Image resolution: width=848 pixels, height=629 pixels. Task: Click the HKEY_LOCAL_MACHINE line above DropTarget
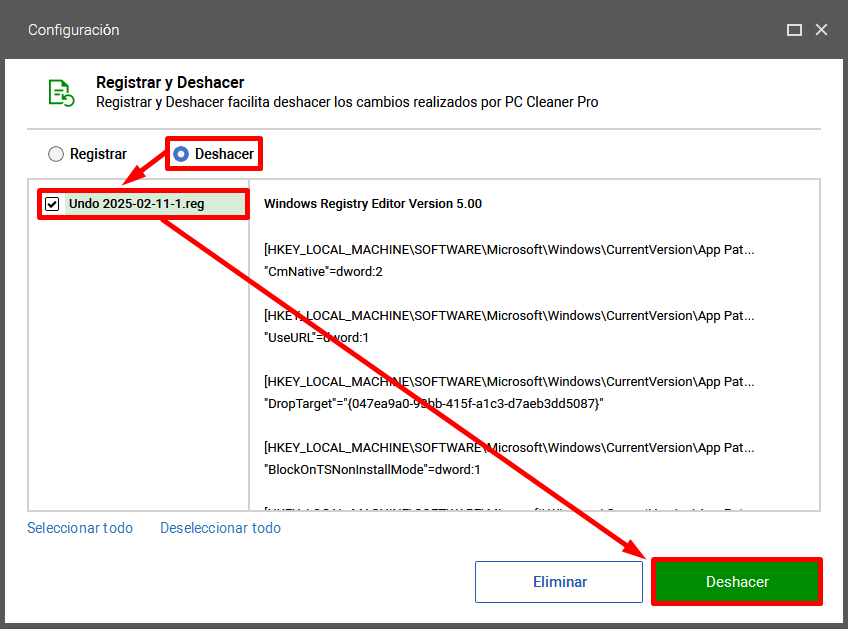click(509, 382)
